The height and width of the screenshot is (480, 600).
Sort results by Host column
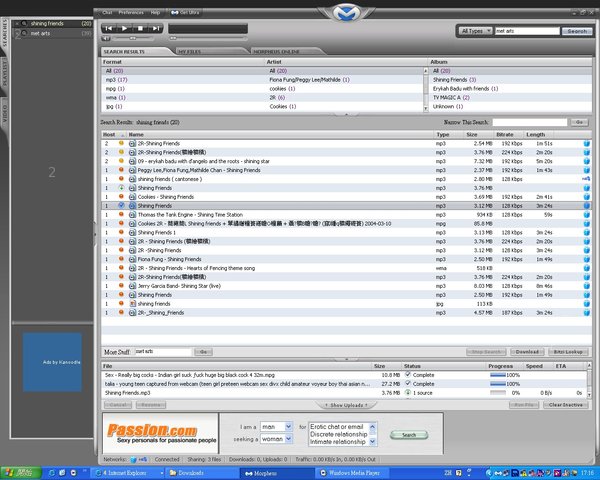[110, 135]
